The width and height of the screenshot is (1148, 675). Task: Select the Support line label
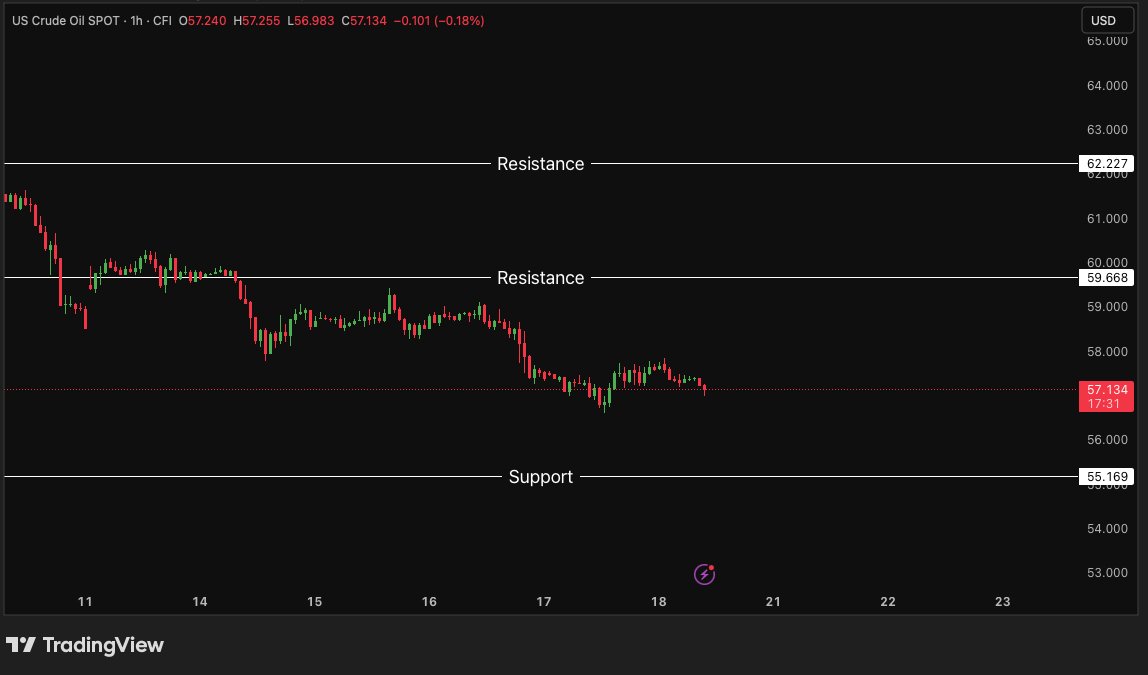[x=540, y=477]
